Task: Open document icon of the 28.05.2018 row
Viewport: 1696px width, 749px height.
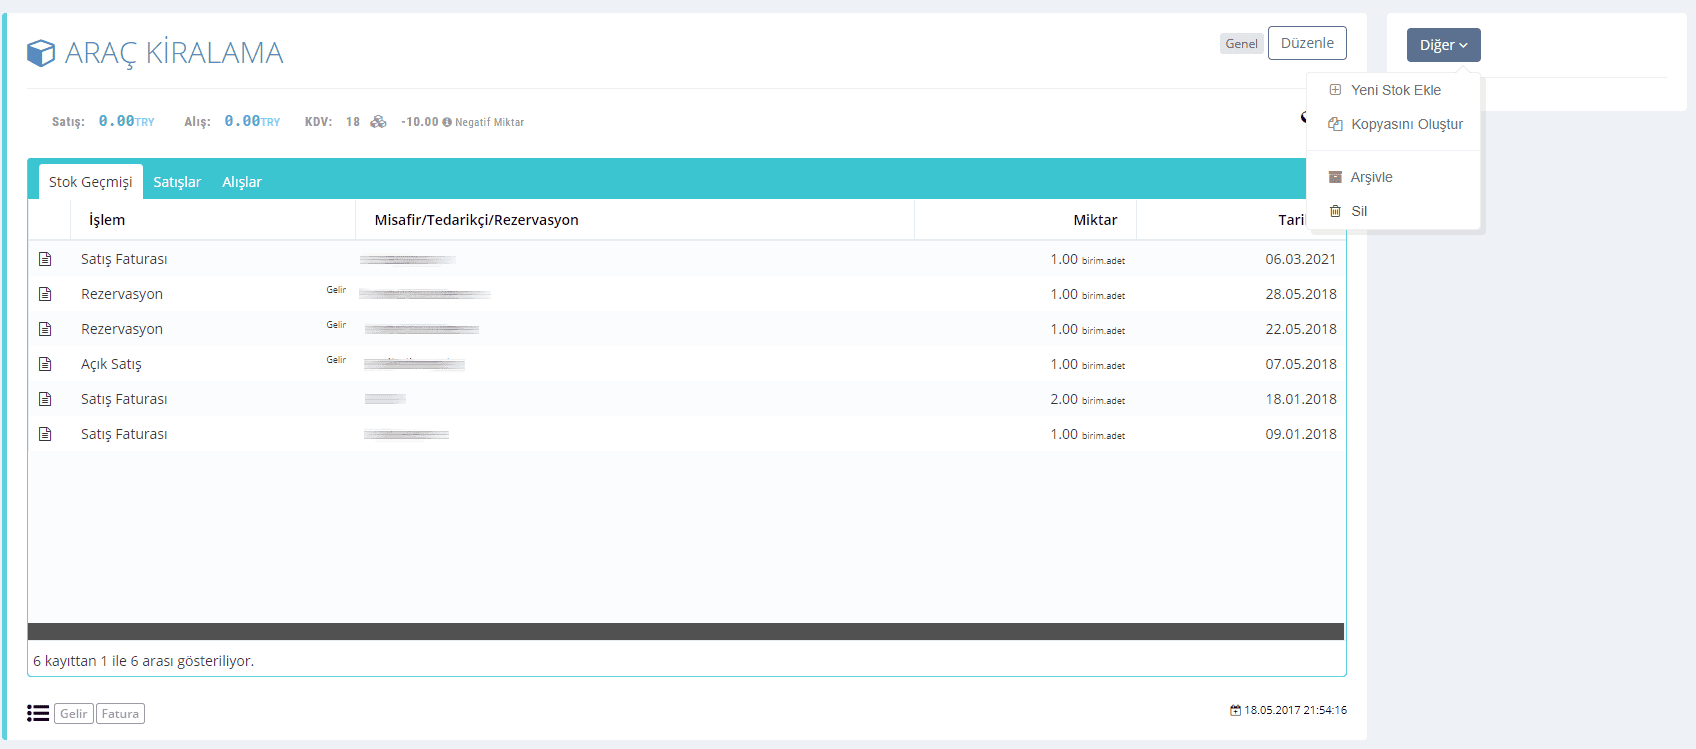Action: click(45, 294)
